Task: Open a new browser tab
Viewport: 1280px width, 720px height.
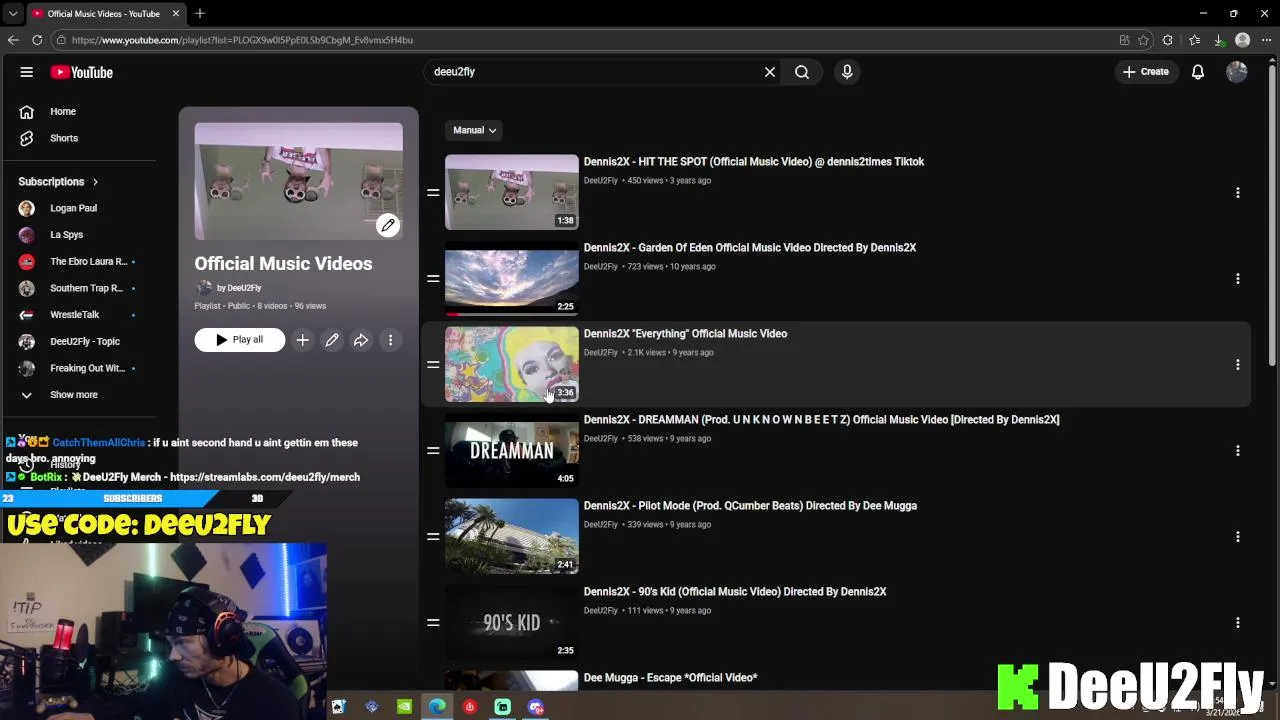Action: coord(200,14)
